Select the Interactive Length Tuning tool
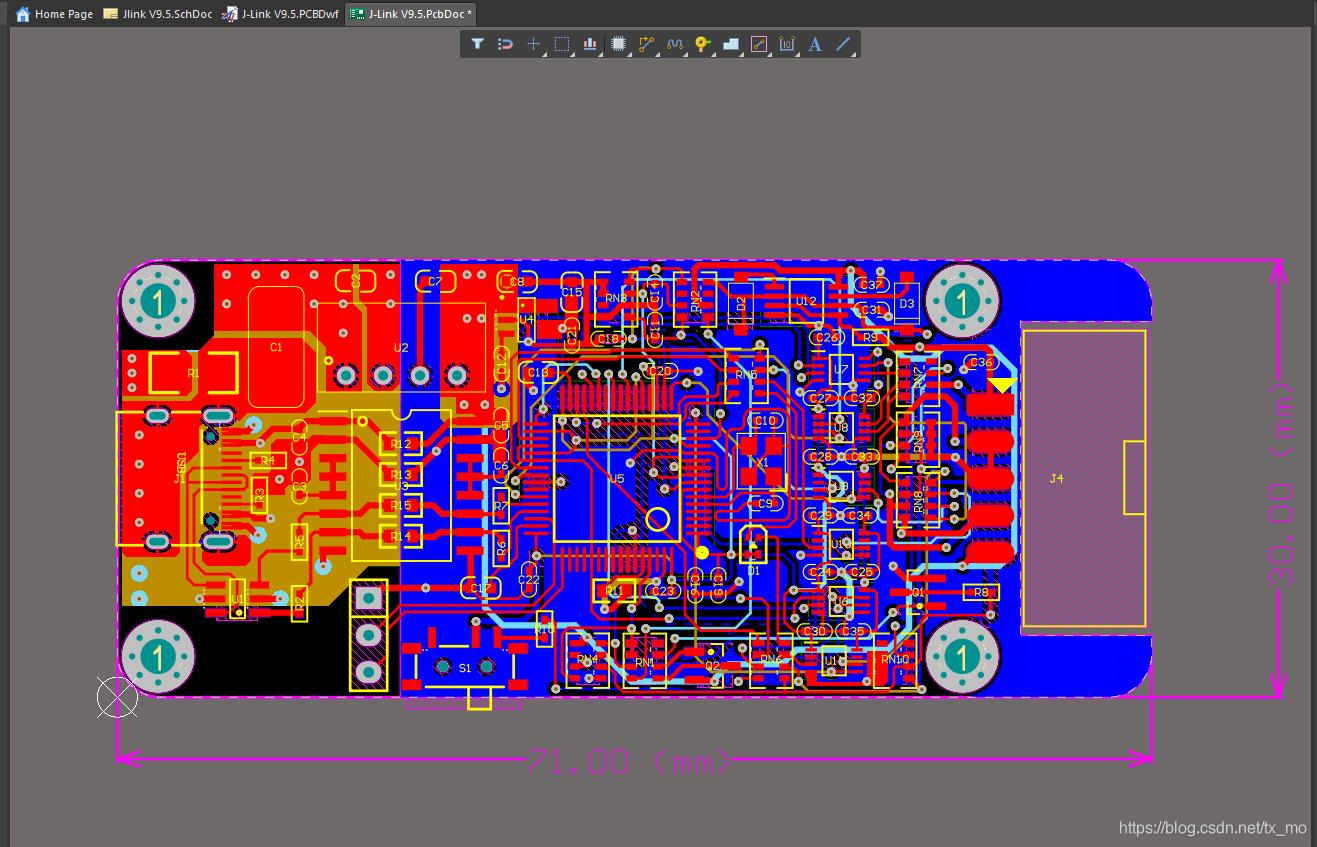 tap(674, 44)
